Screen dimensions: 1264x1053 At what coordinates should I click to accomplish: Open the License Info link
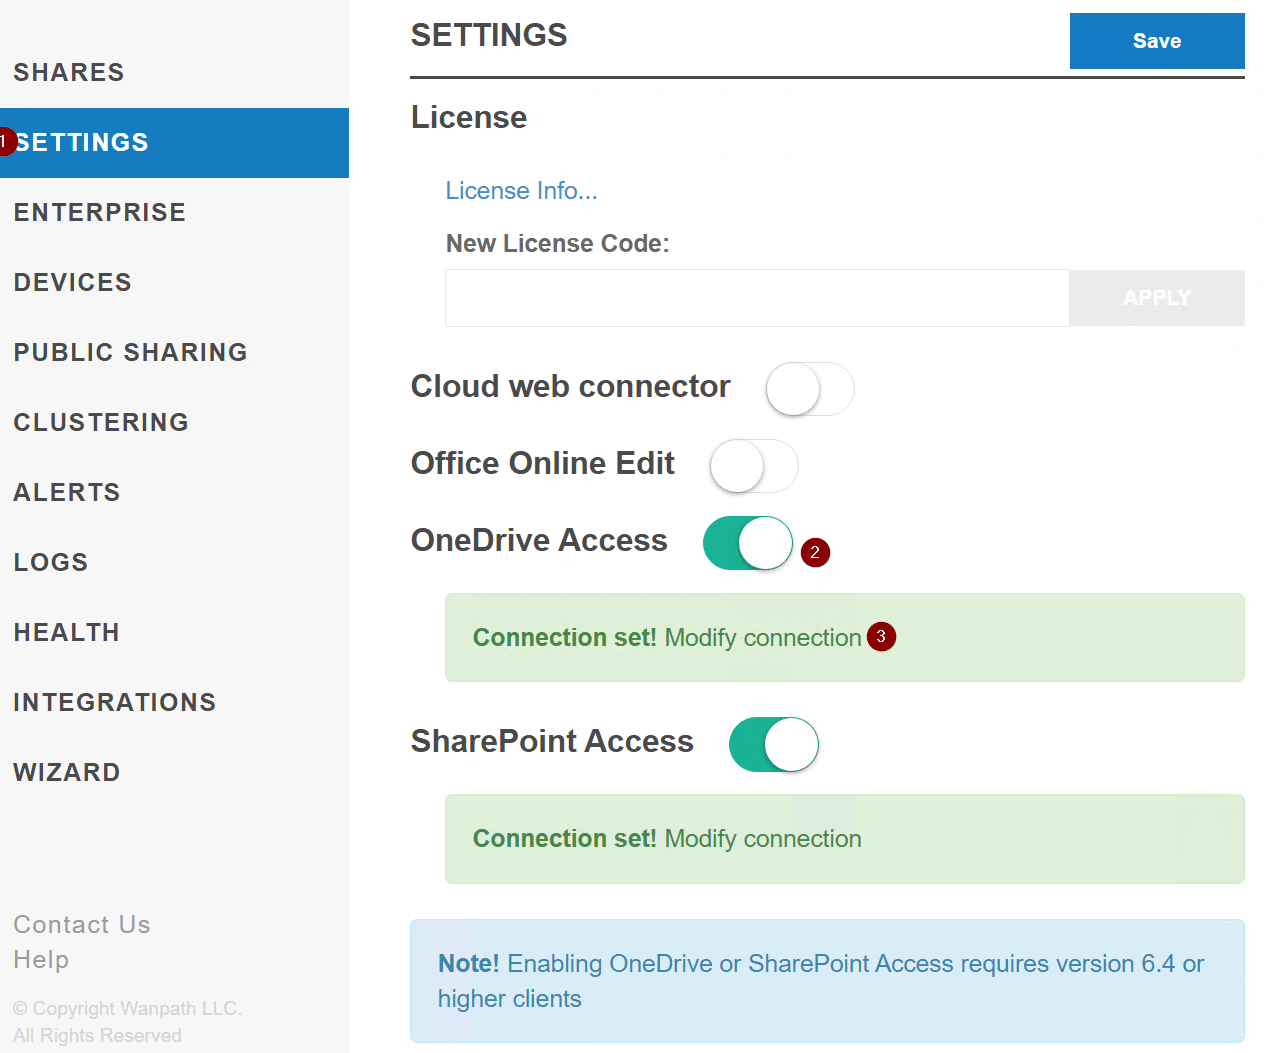(521, 190)
